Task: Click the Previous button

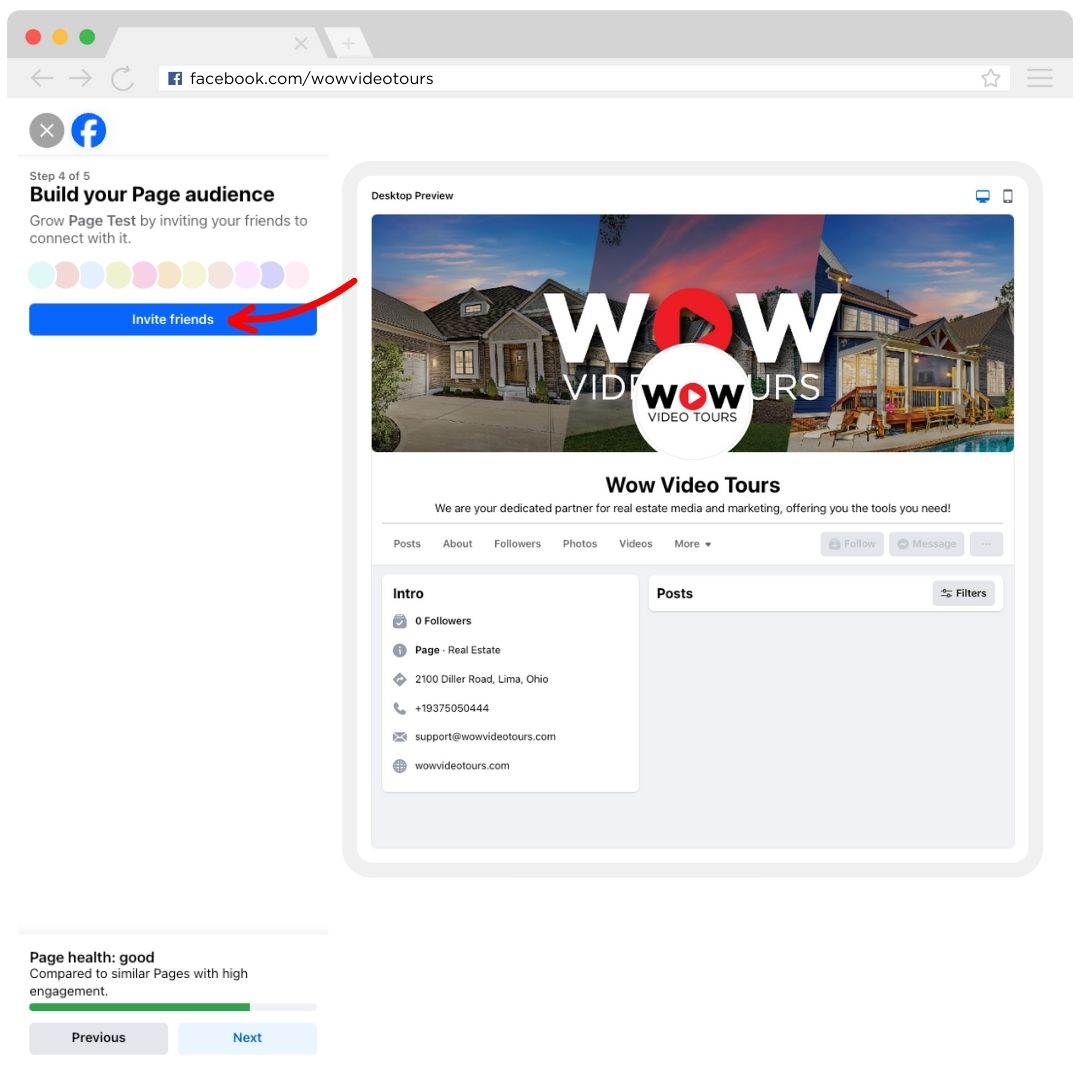Action: (98, 1038)
